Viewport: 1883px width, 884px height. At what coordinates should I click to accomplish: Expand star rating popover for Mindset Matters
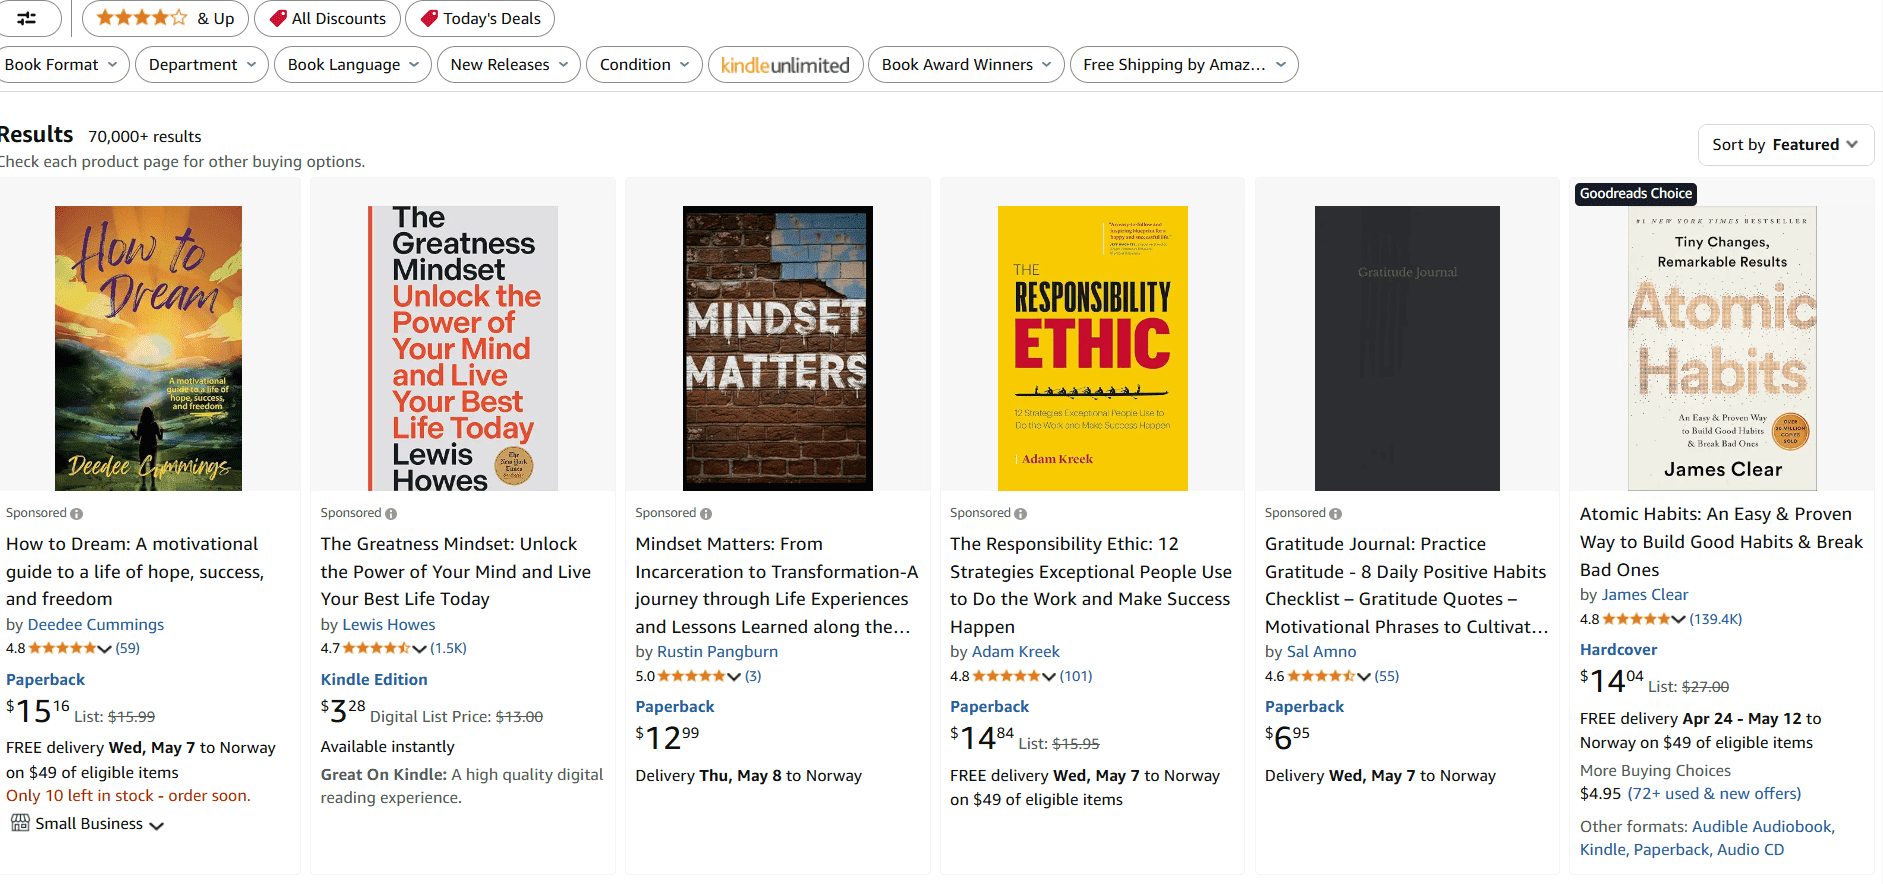coord(699,676)
